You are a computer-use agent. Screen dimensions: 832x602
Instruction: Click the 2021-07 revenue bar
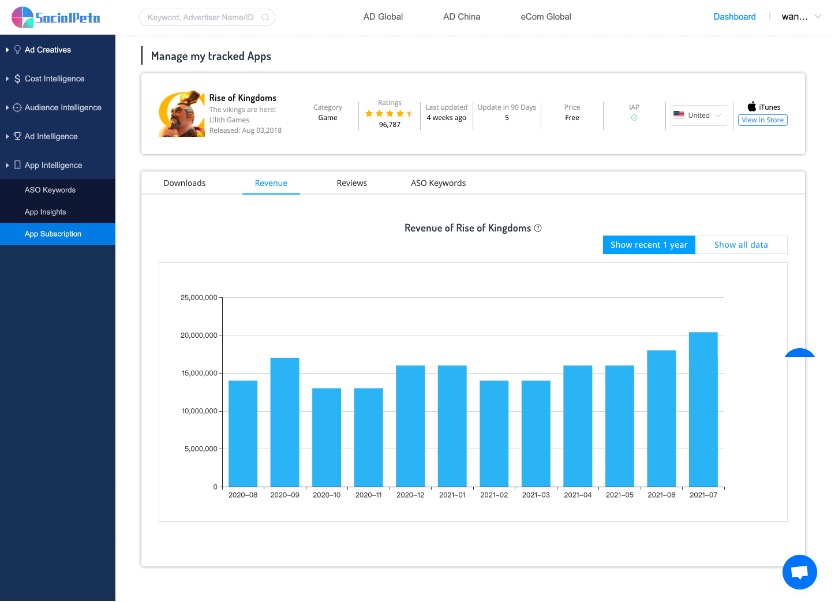coord(703,409)
